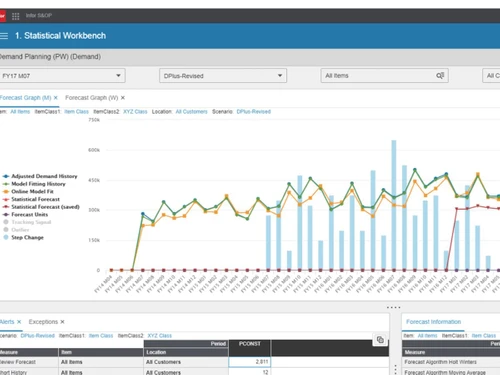Click the XYZ Class link in chart filters
This screenshot has height=375, width=500.
[135, 112]
